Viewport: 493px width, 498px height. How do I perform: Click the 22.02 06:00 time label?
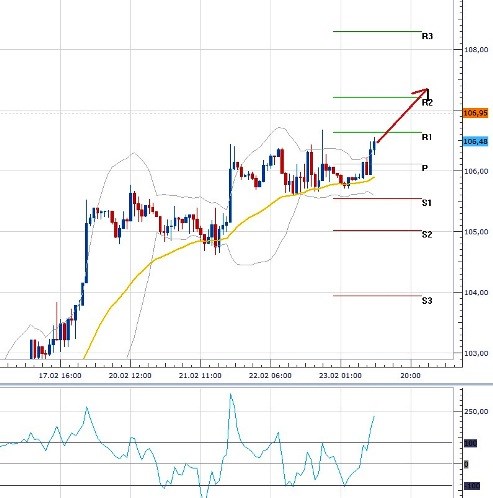[x=270, y=376]
